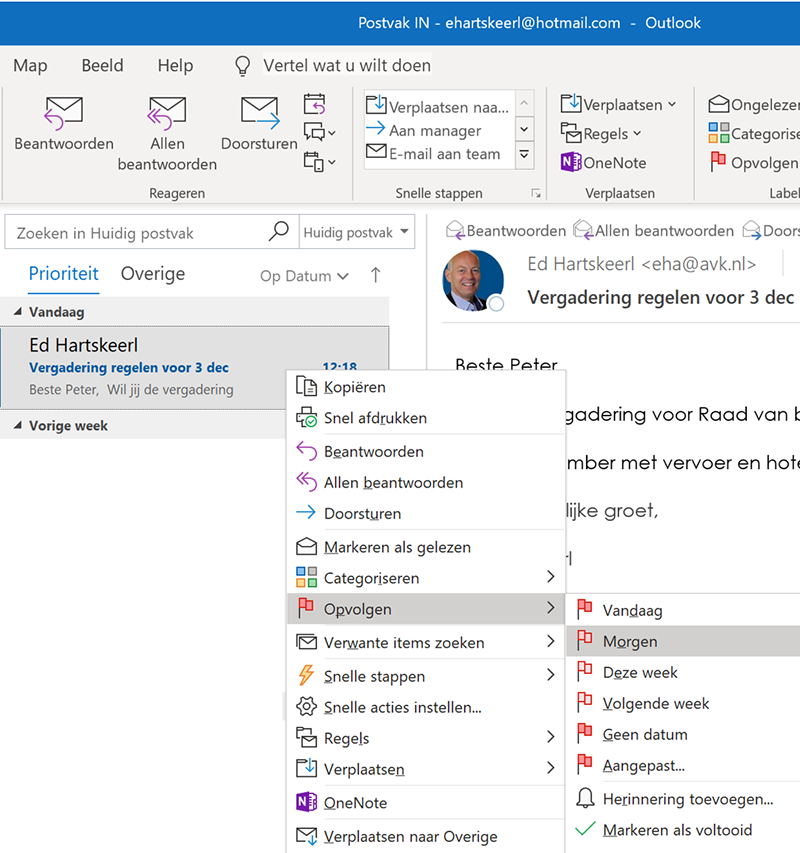Click the magnifying glass search icon
Screen dimensions: 800x853
(278, 232)
